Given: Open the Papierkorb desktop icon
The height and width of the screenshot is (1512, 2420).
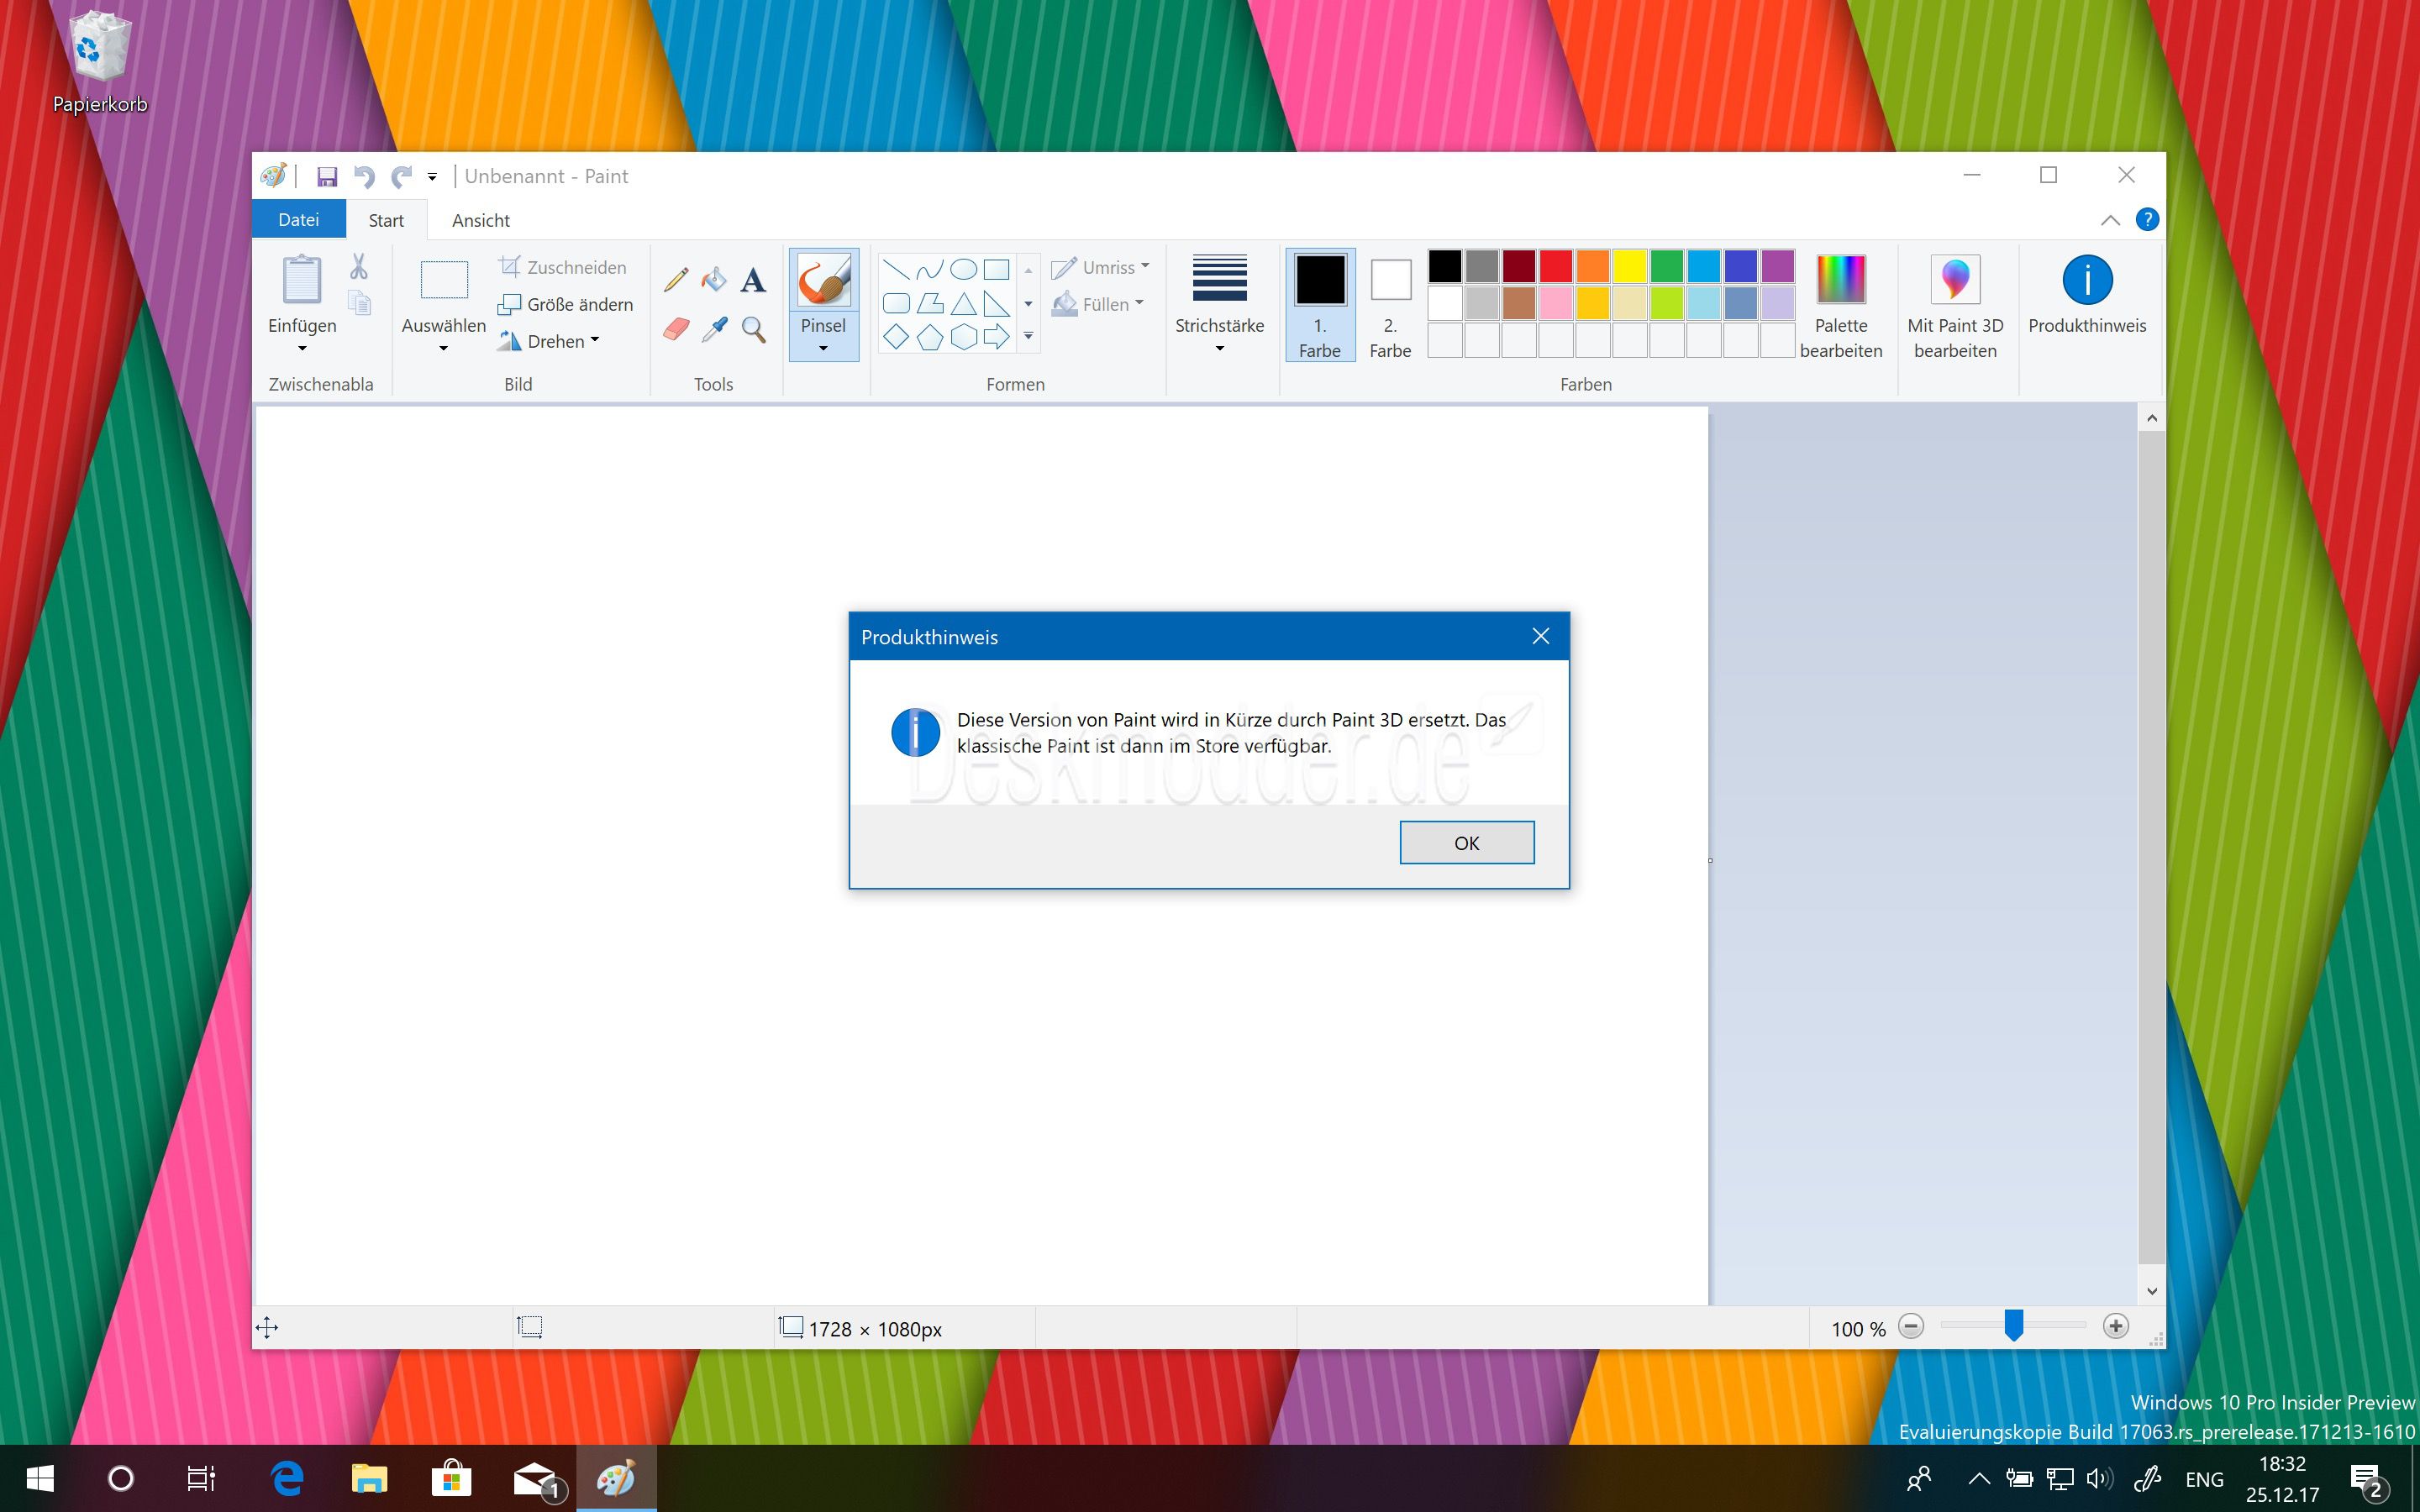Looking at the screenshot, I should [x=100, y=62].
